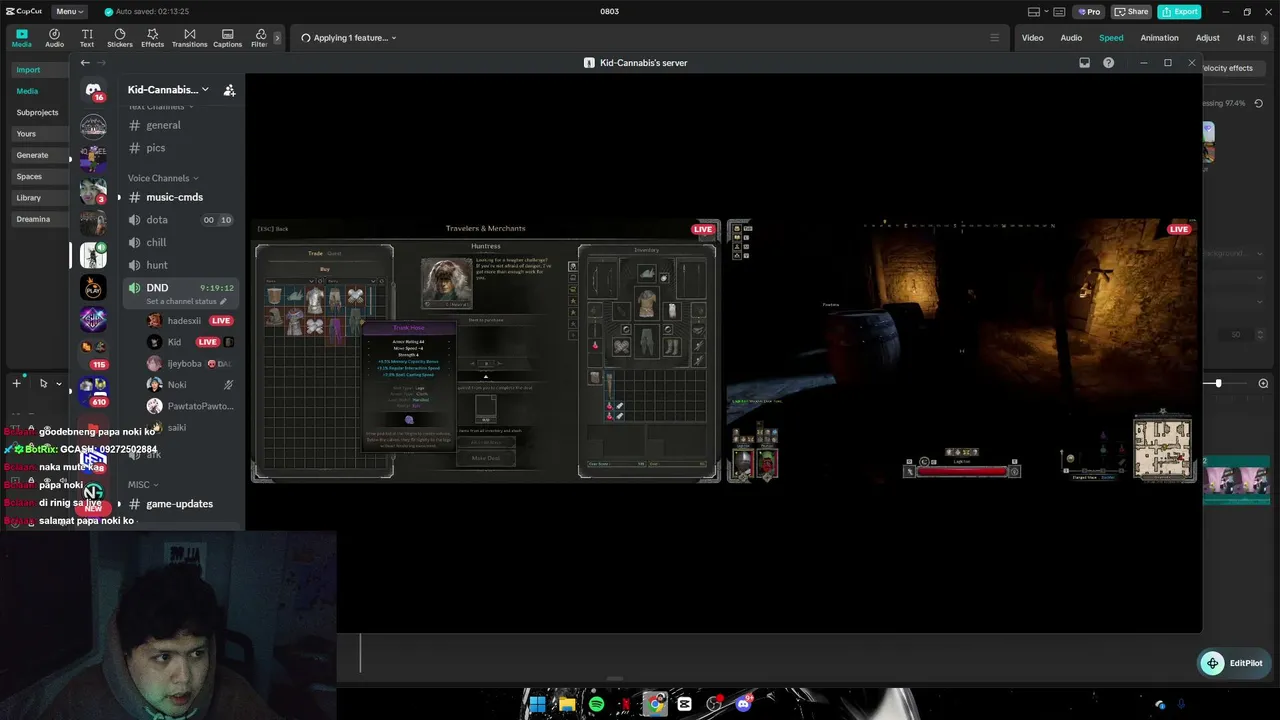The width and height of the screenshot is (1280, 720).
Task: Open the Discord help icon
Action: click(1108, 63)
